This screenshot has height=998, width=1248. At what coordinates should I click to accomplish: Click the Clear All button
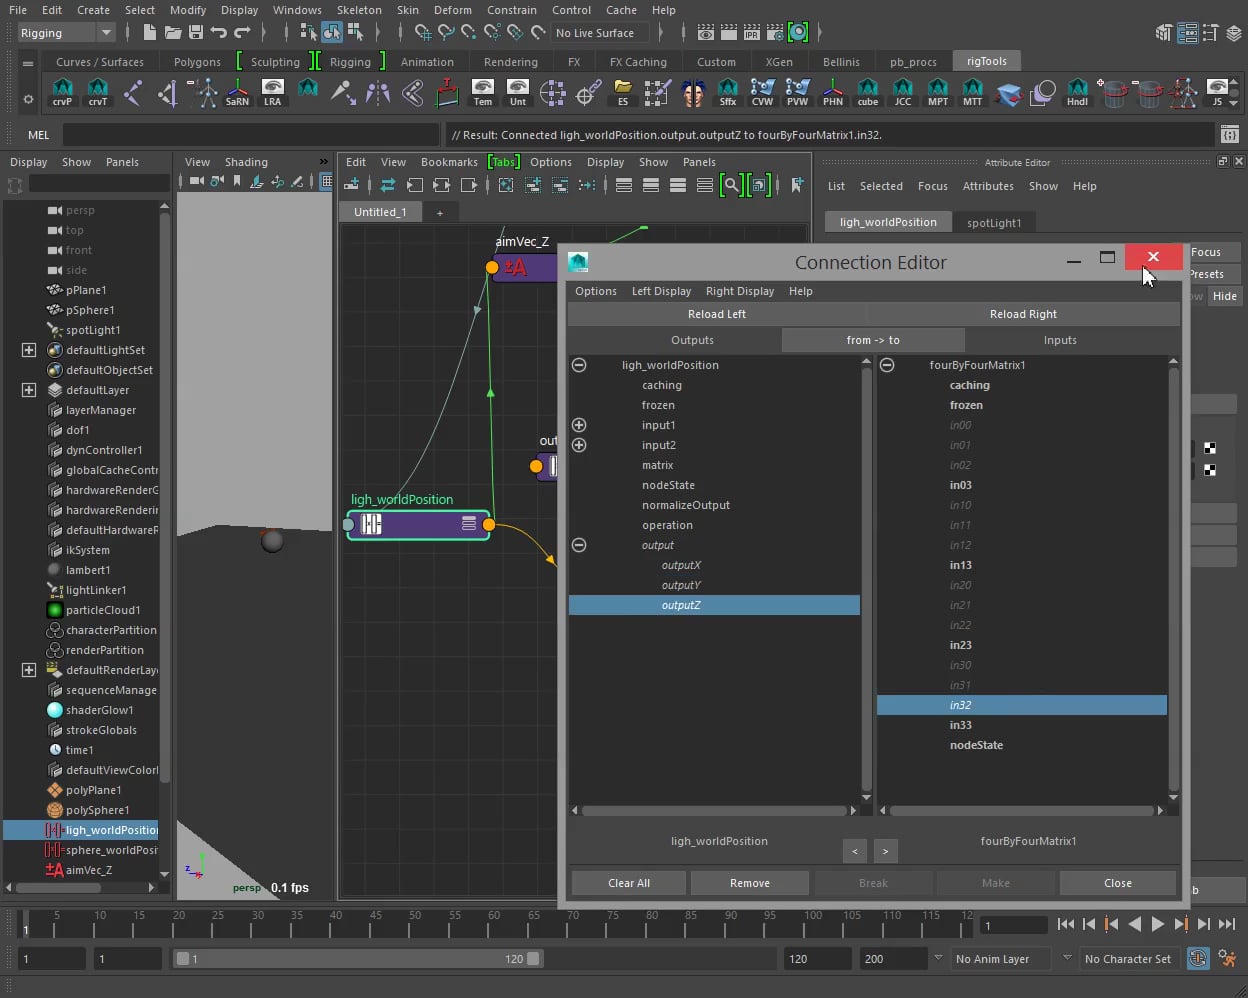click(x=628, y=883)
